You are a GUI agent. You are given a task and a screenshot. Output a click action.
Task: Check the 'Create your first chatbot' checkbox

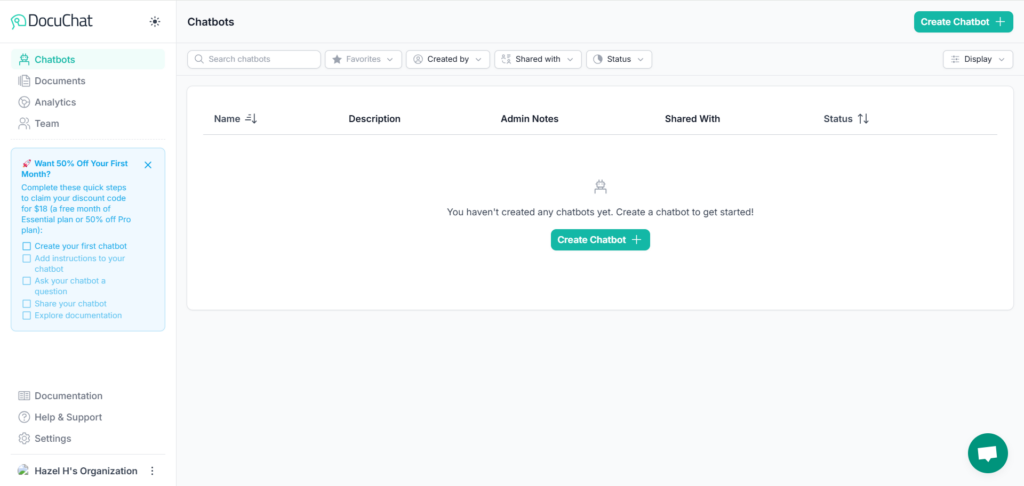(x=27, y=246)
